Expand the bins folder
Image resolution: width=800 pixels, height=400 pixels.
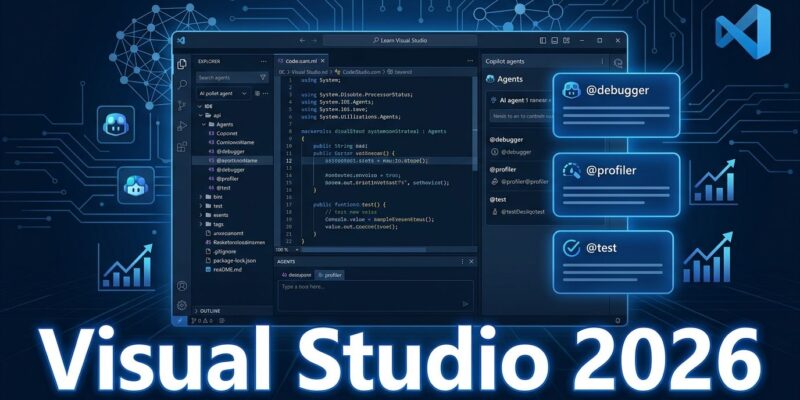pyautogui.click(x=201, y=196)
